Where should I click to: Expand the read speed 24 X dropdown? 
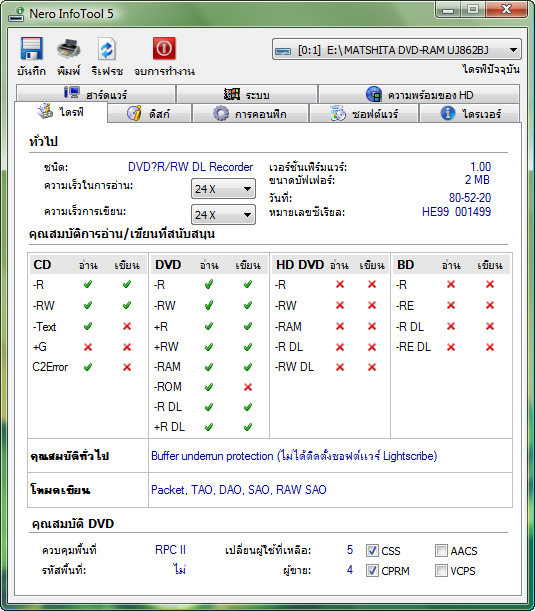click(x=223, y=189)
